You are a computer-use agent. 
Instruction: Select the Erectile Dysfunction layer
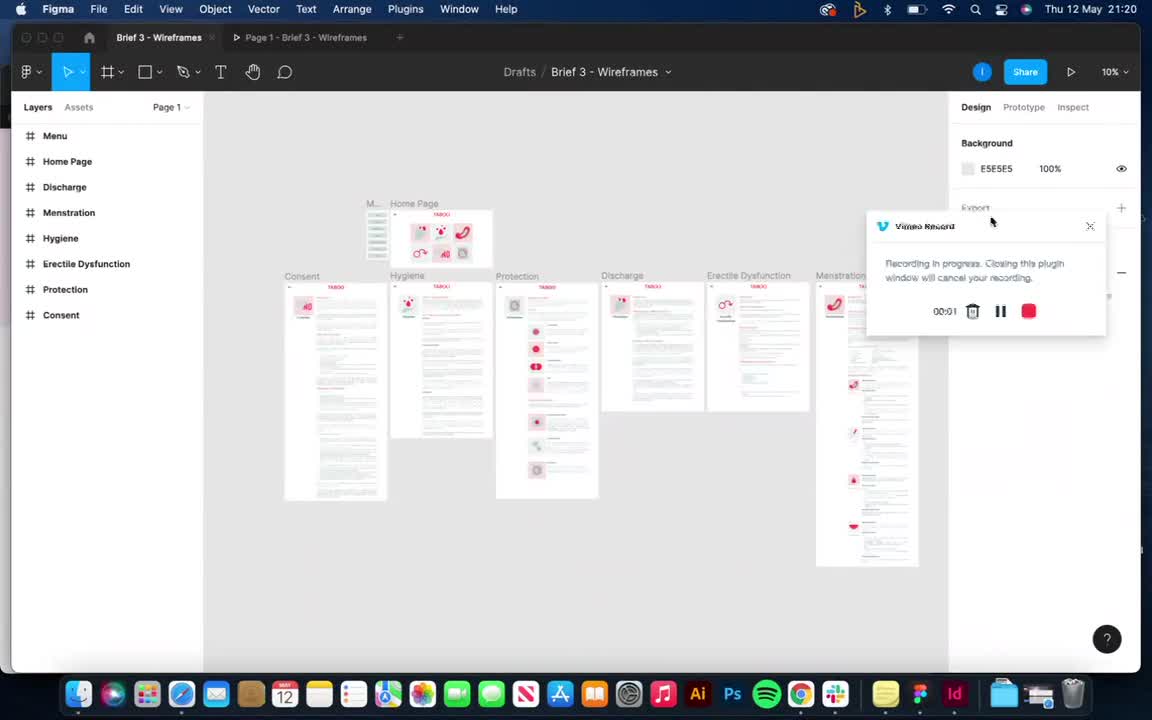click(86, 264)
